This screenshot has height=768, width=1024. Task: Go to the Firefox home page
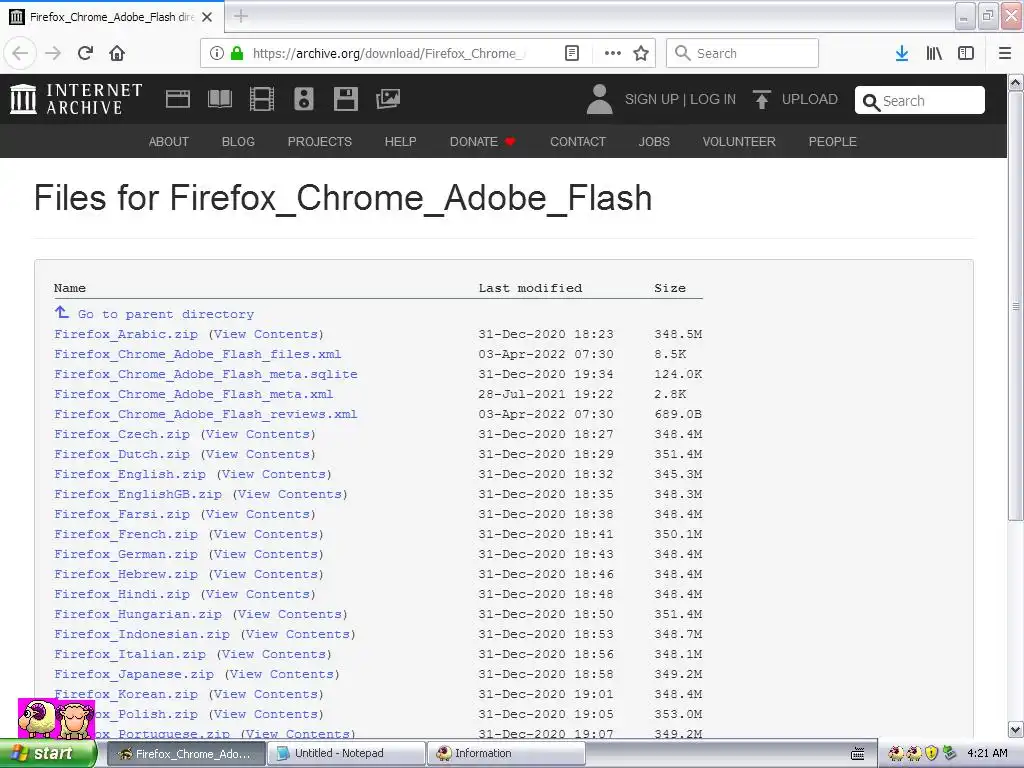117,53
